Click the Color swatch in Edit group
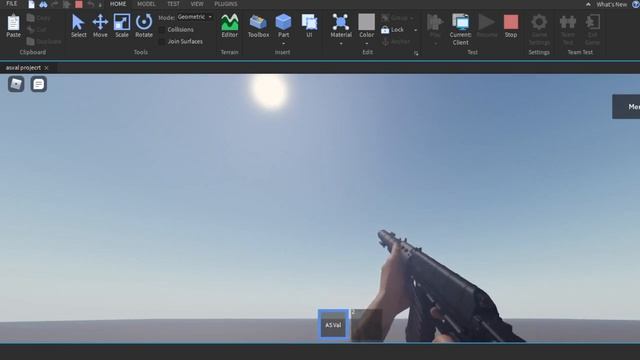 367,22
